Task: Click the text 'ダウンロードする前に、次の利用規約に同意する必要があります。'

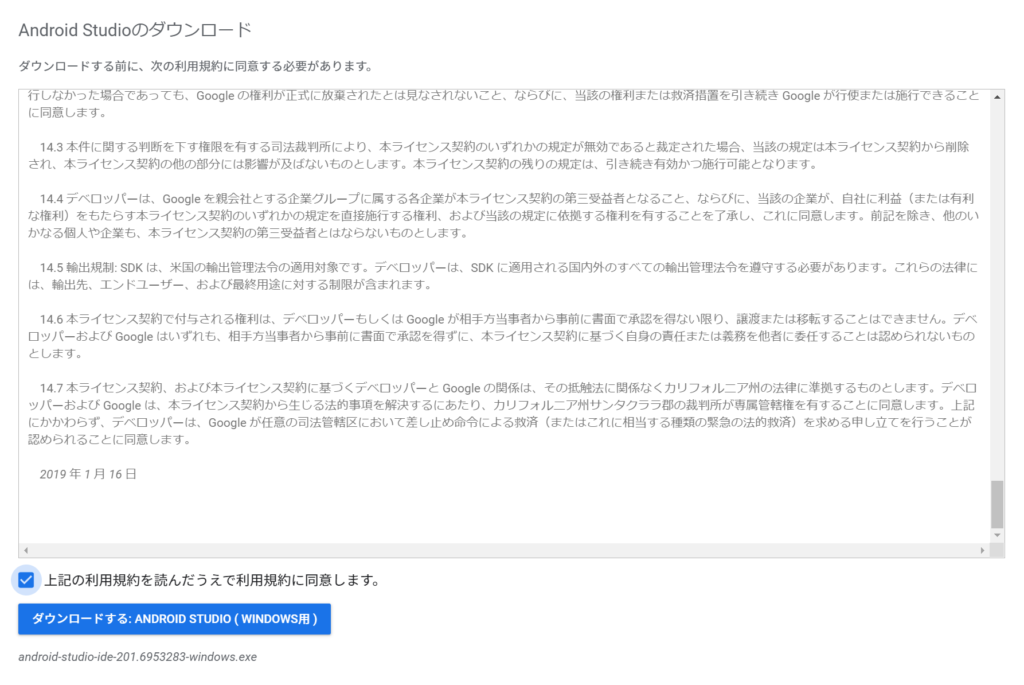Action: tap(197, 66)
